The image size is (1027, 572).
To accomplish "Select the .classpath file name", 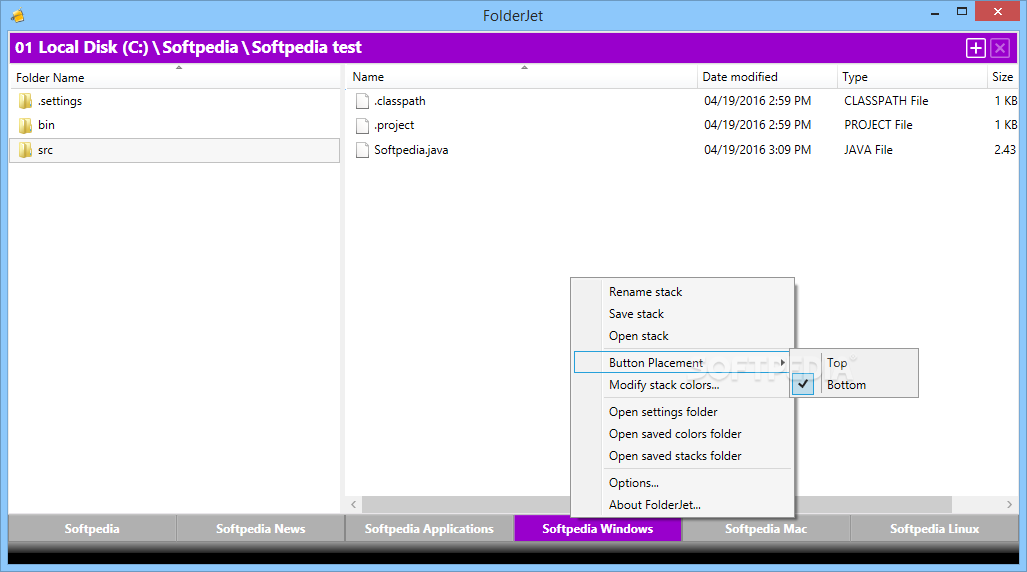I will click(x=400, y=101).
